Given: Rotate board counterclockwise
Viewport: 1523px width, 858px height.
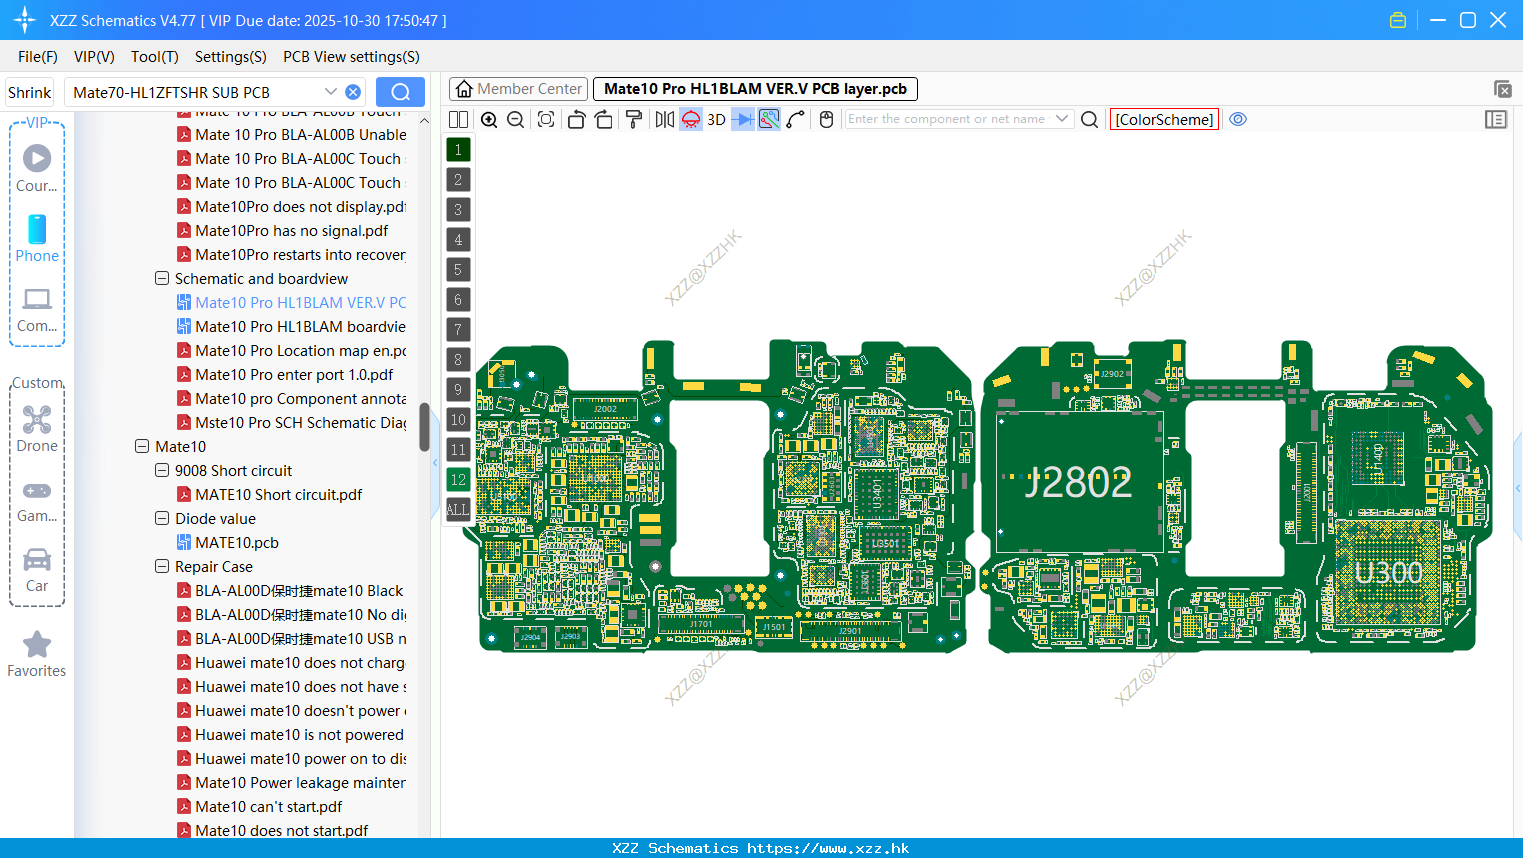Looking at the screenshot, I should pos(576,119).
